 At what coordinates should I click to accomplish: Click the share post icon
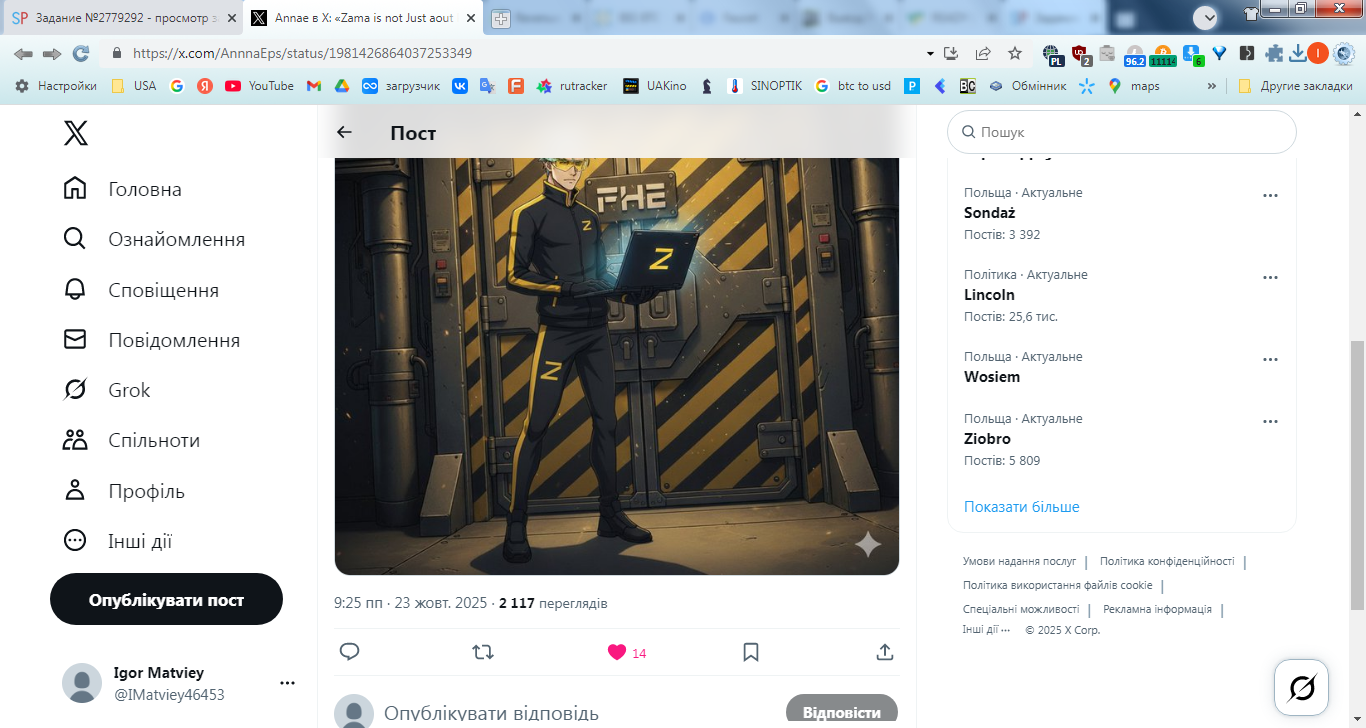[884, 652]
